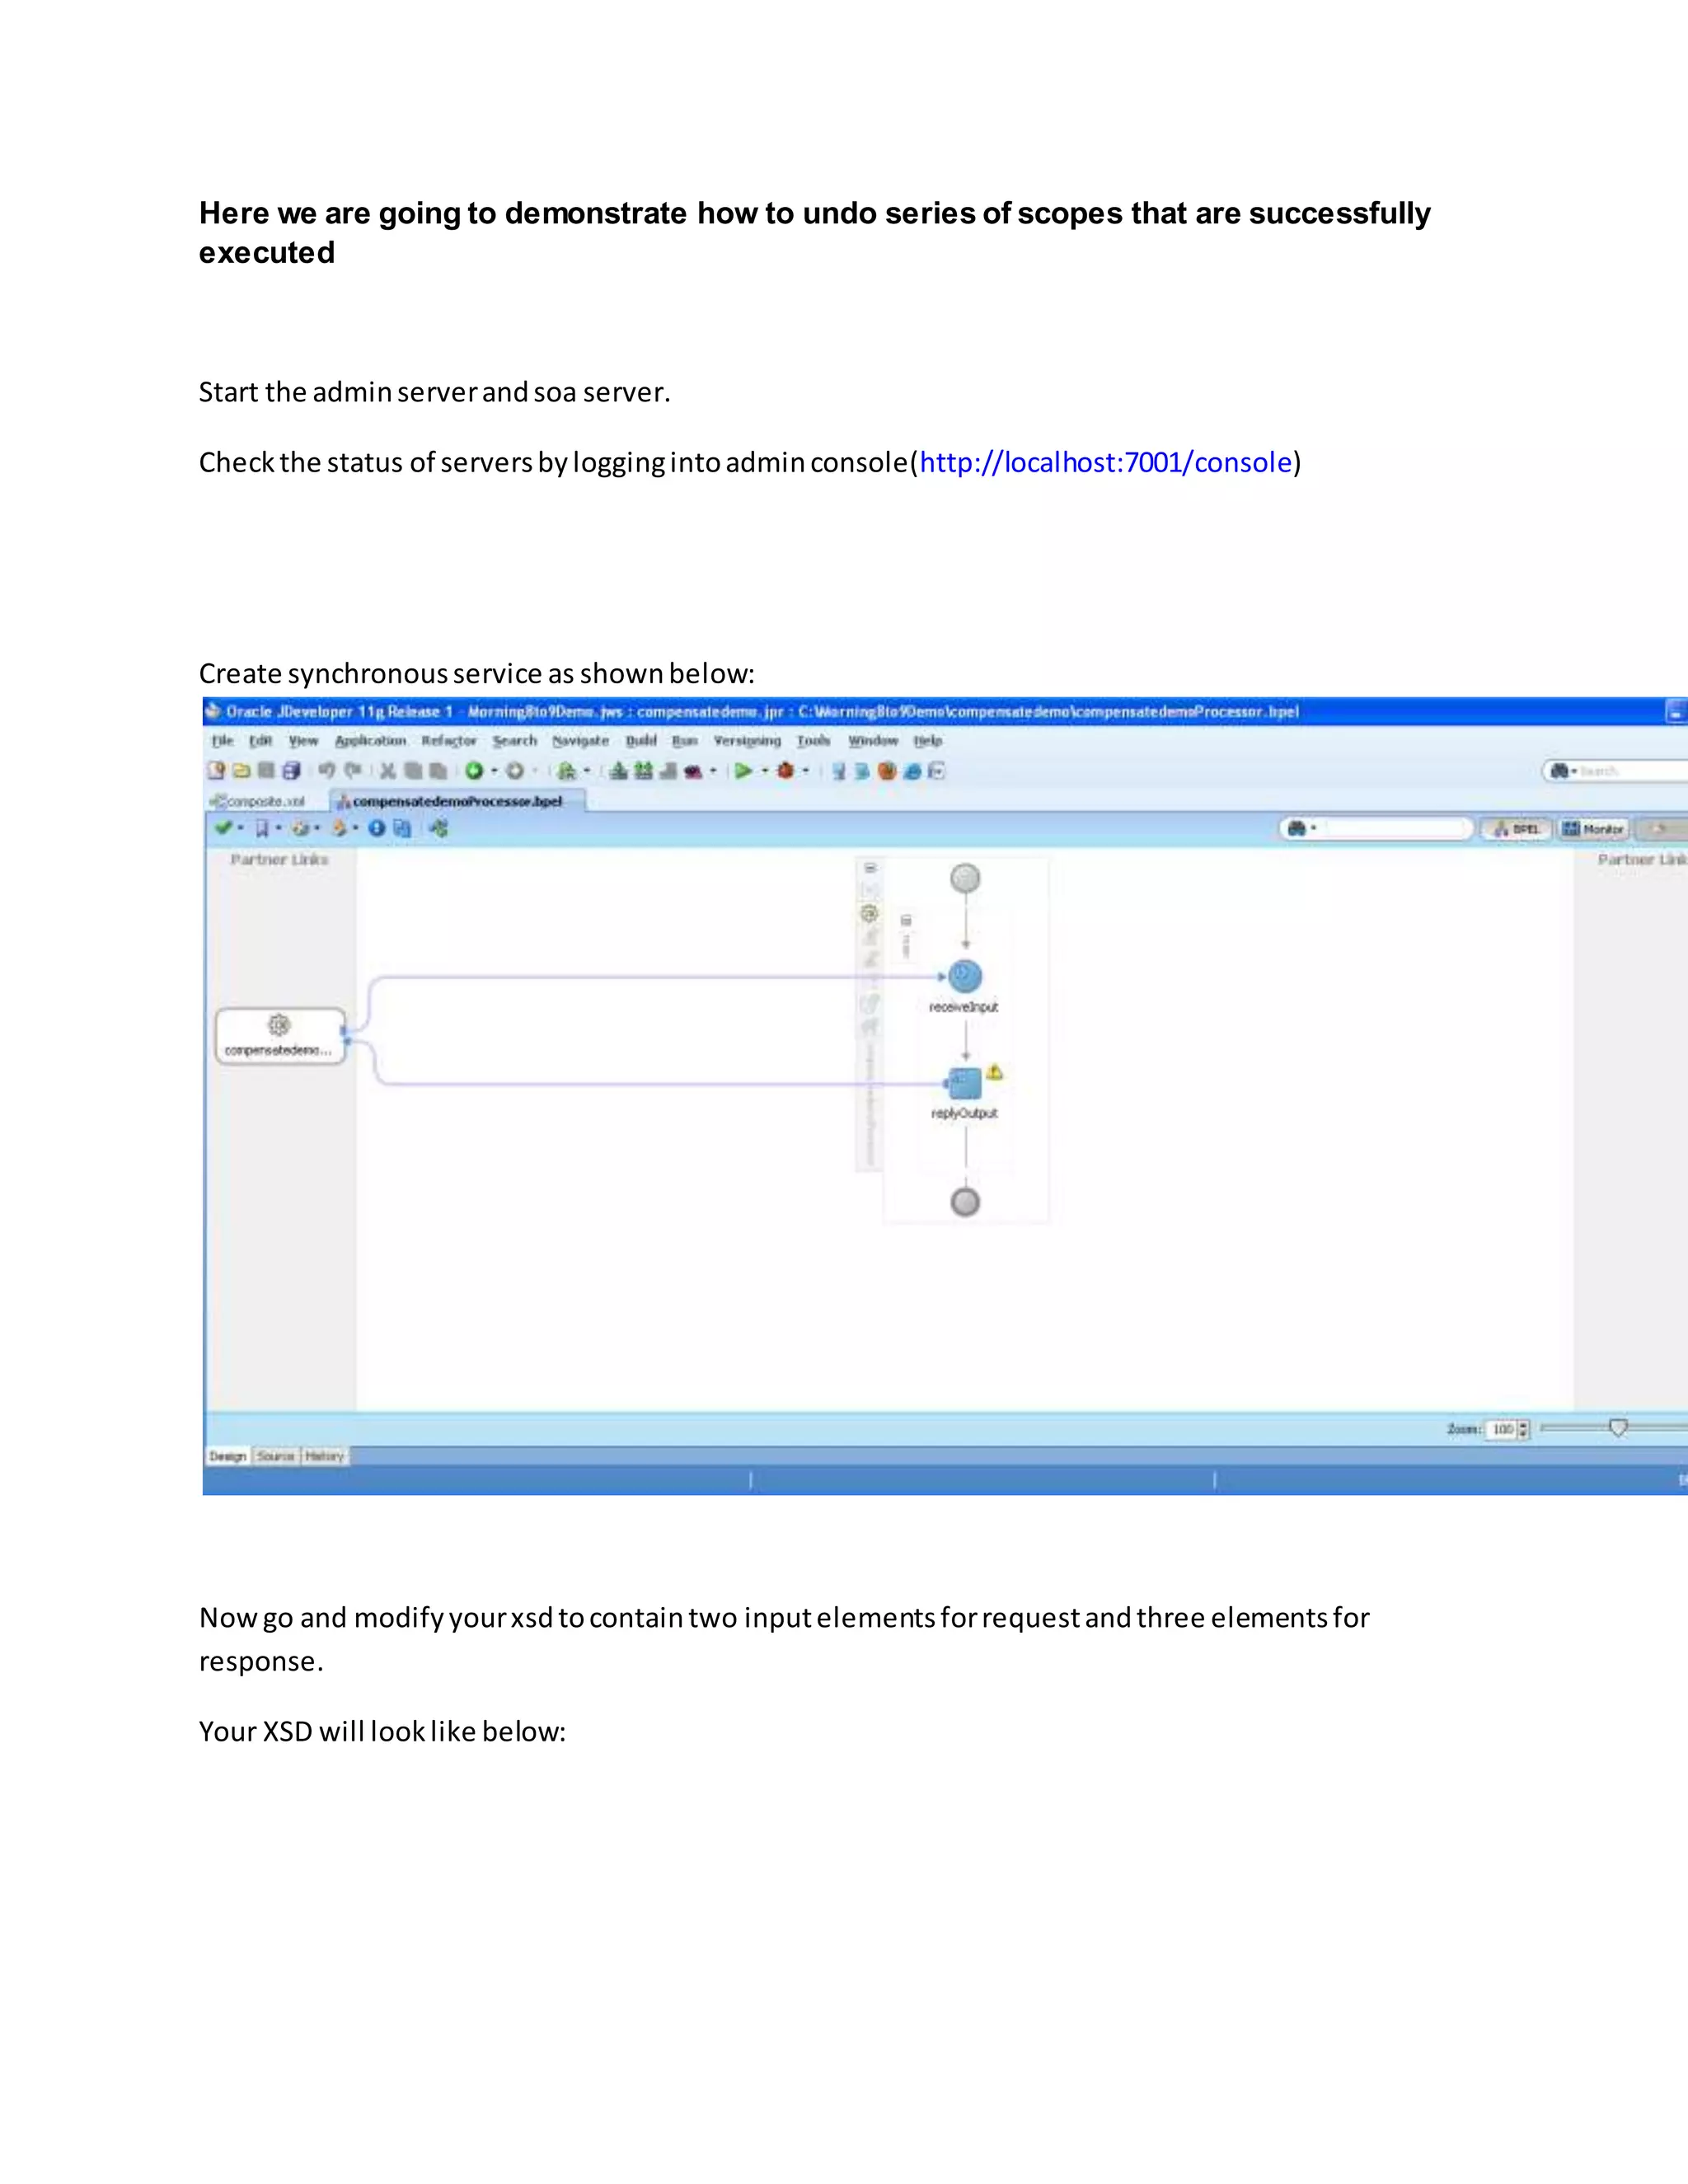Adjust the zoom slider handle
The height and width of the screenshot is (2184, 1688).
pos(1618,1428)
